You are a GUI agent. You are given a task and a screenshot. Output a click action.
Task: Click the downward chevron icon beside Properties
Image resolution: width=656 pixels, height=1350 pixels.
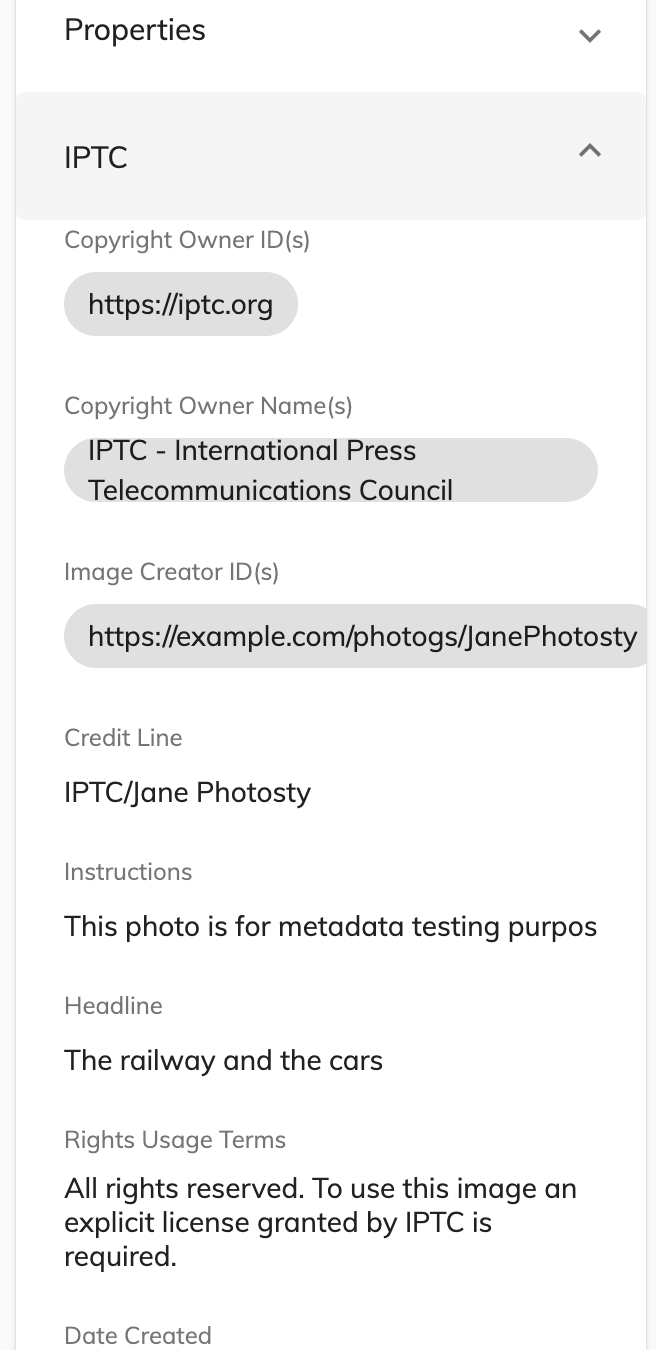pyautogui.click(x=589, y=35)
